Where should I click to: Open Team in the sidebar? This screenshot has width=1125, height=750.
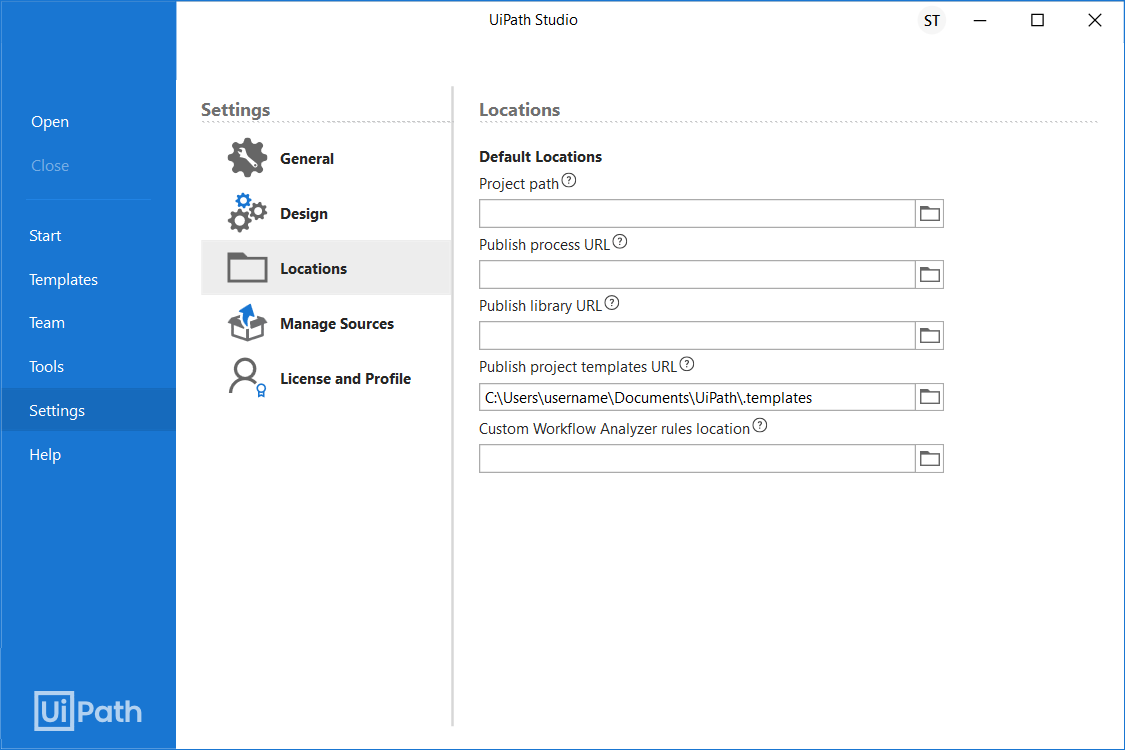[x=47, y=323]
